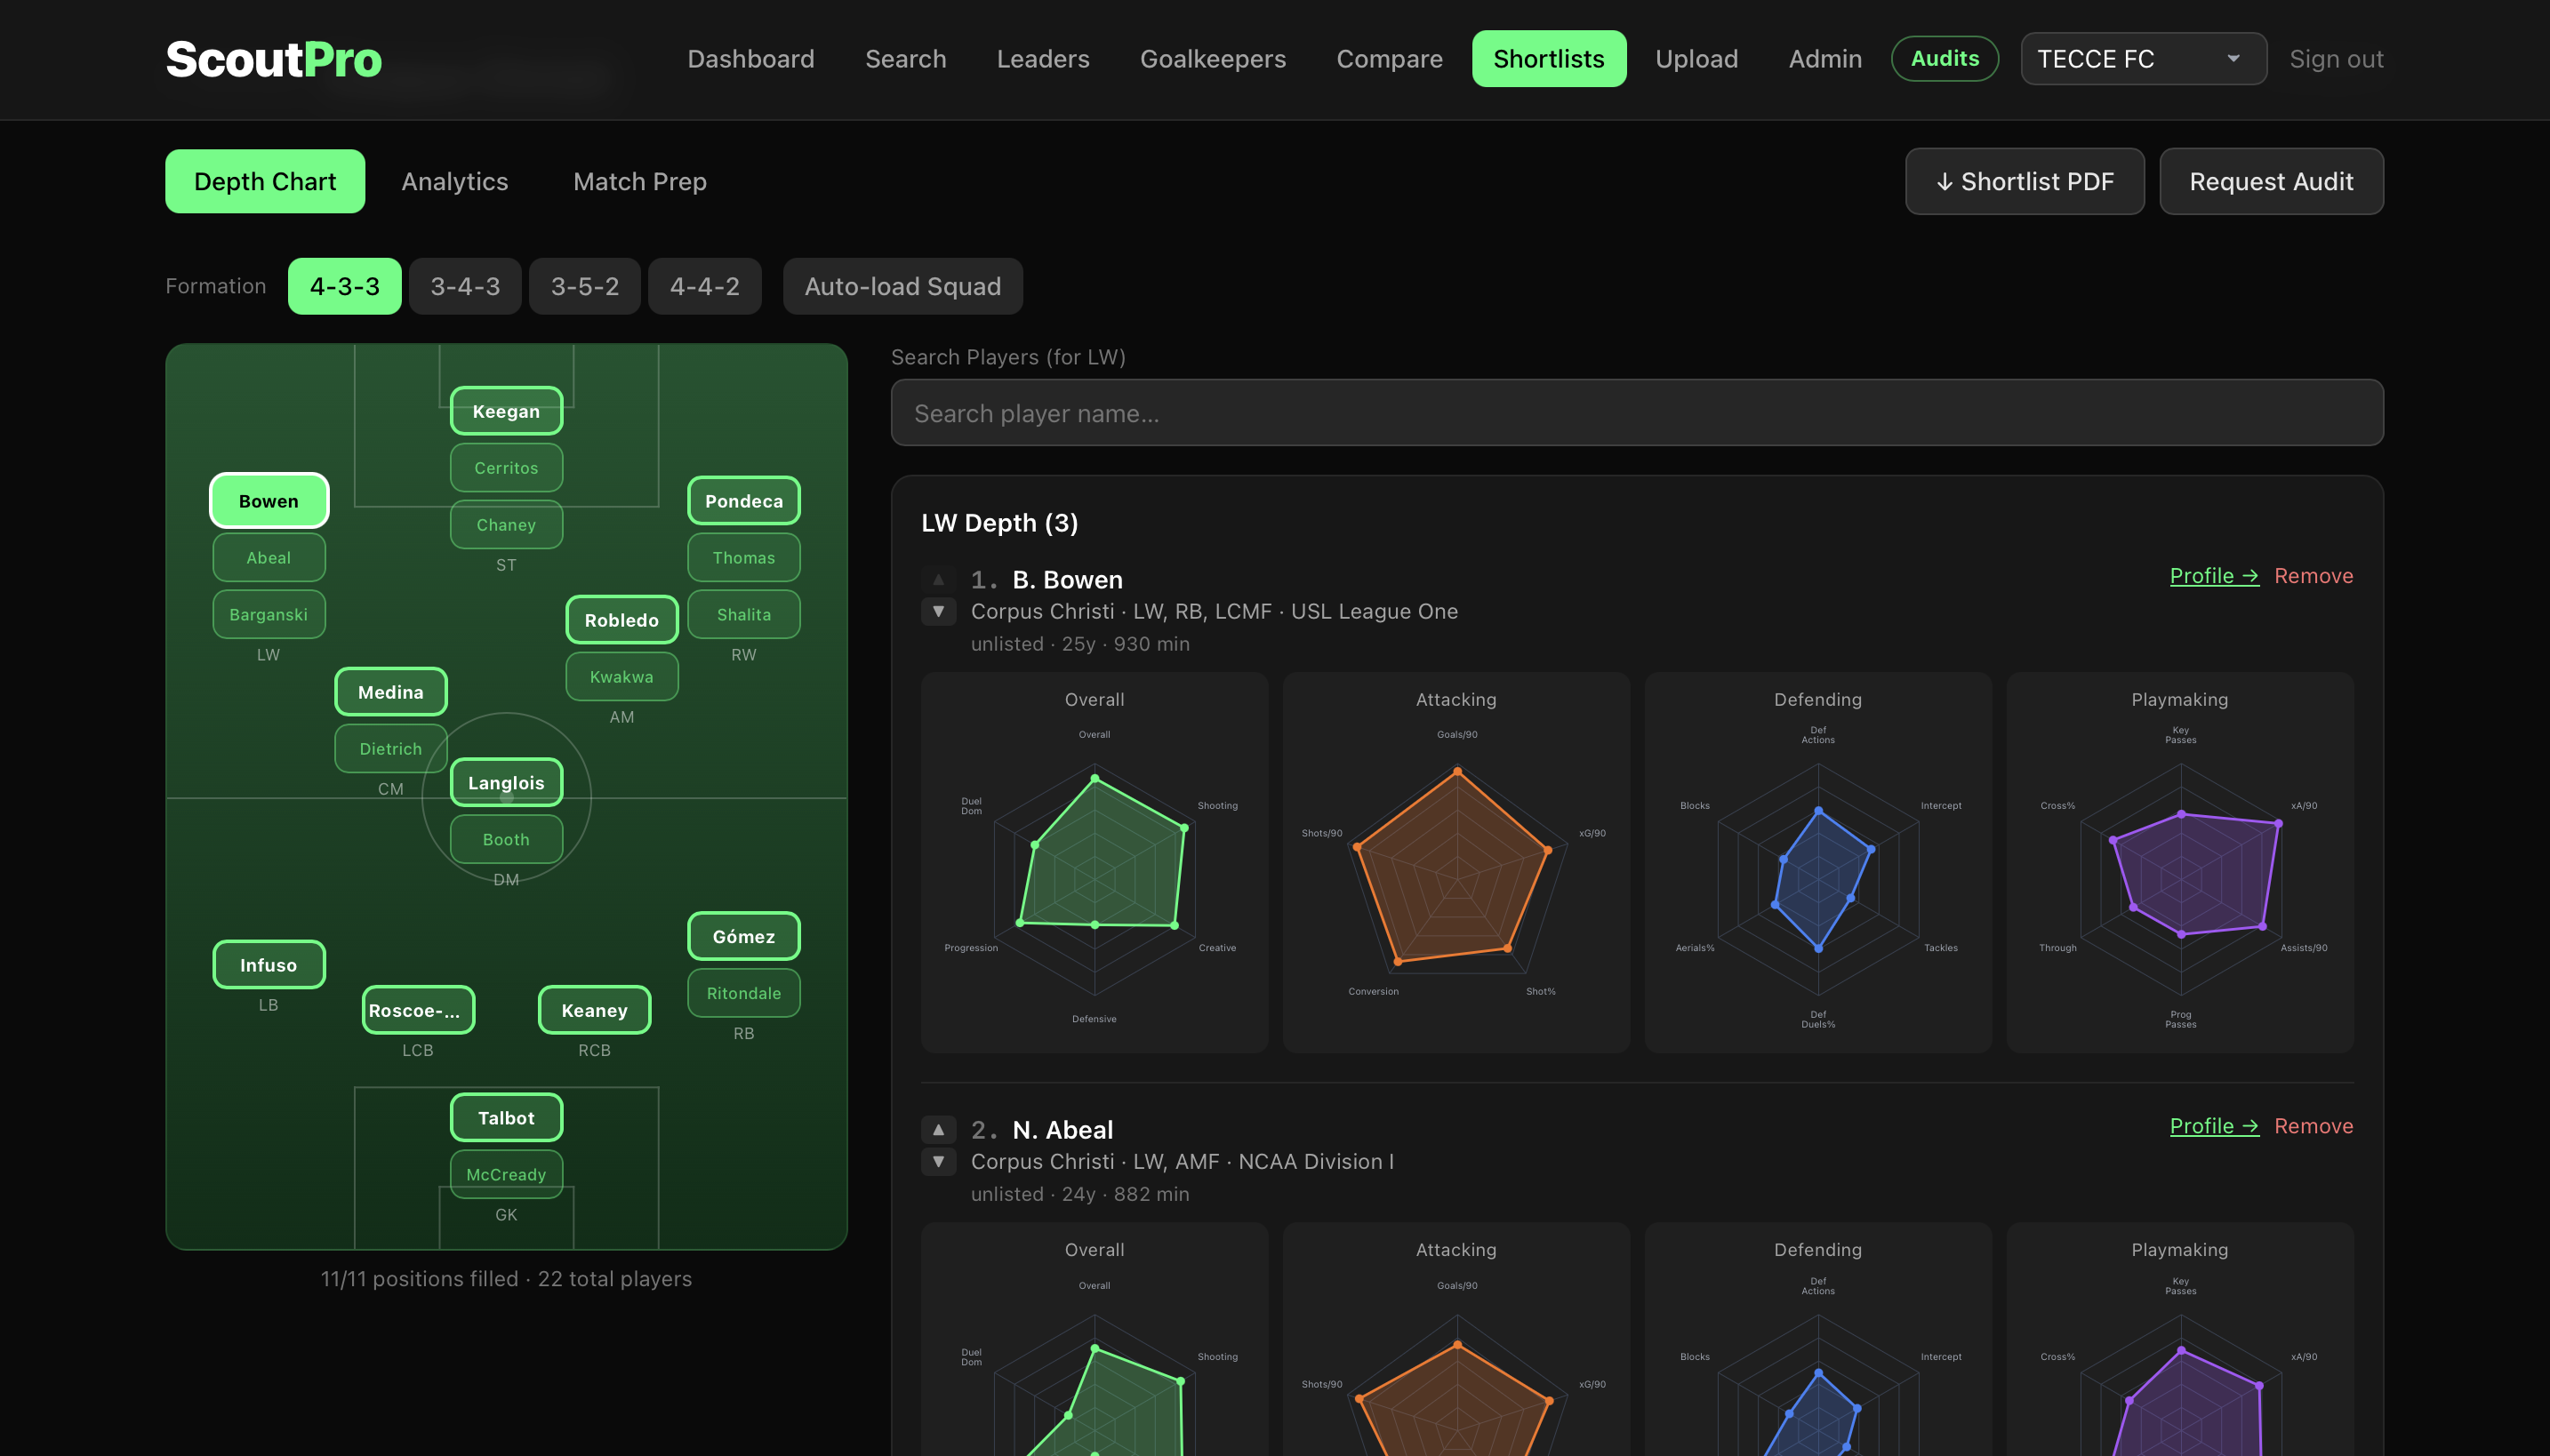Screen dimensions: 2550x1456
Task: Click the ScoutPro logo
Action: pyautogui.click(x=274, y=59)
